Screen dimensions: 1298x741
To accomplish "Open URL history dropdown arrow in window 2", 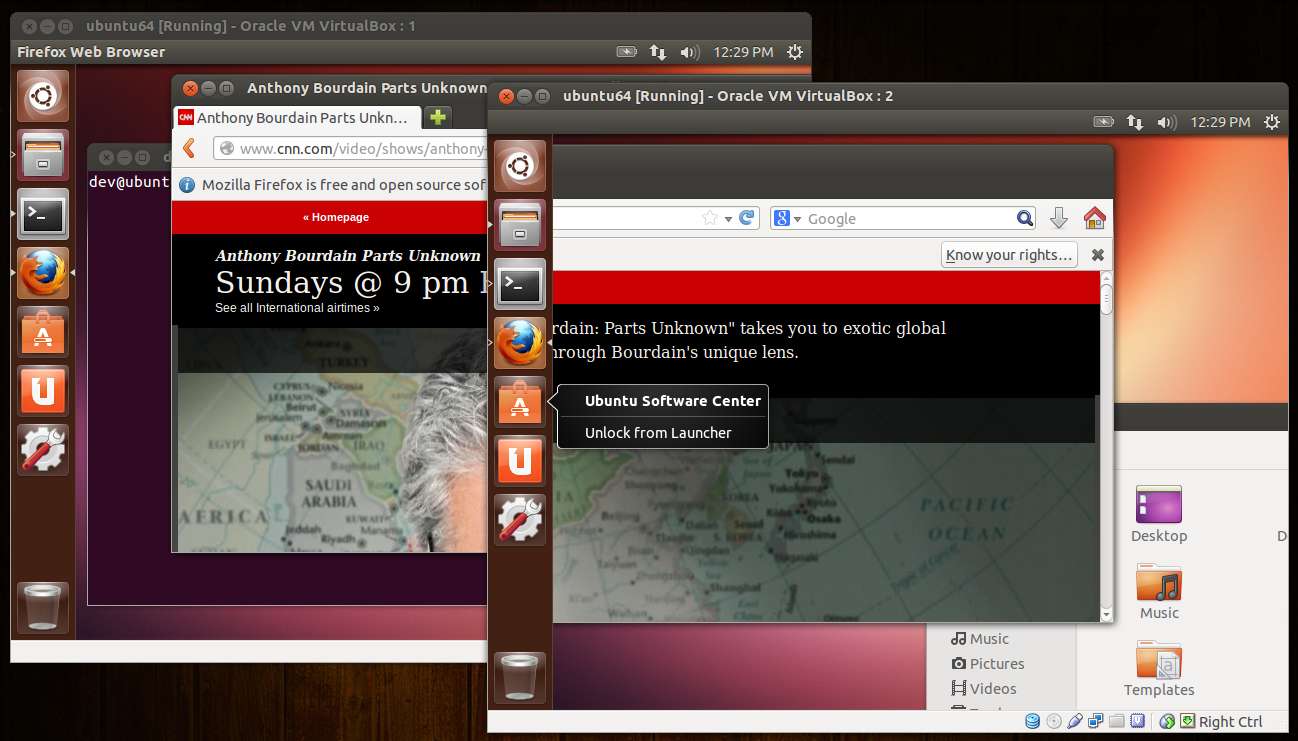I will coord(729,219).
